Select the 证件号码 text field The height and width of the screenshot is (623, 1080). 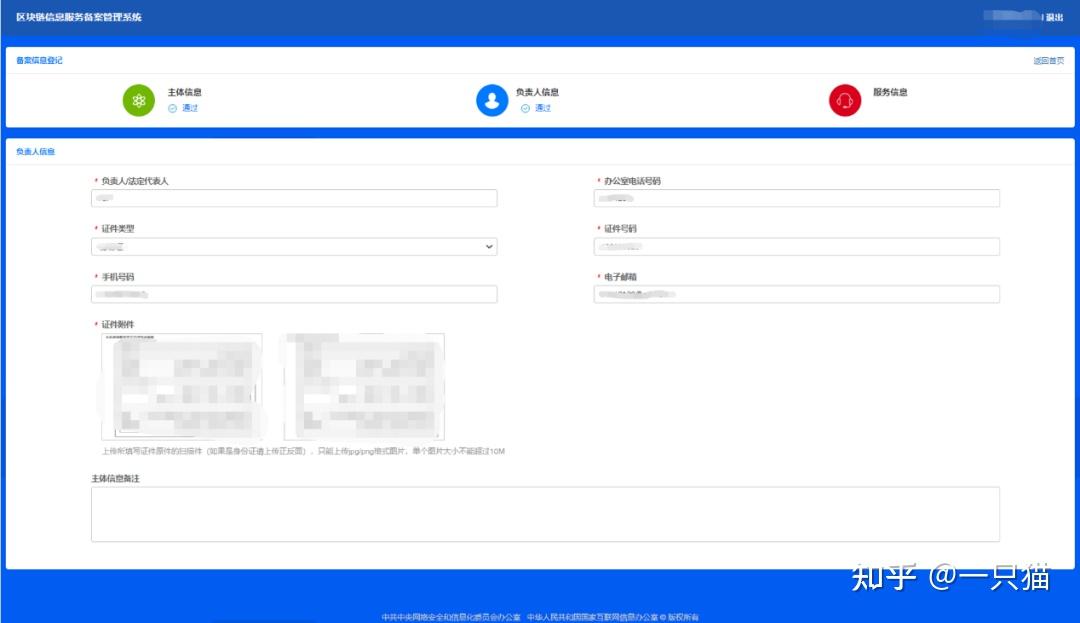(797, 246)
